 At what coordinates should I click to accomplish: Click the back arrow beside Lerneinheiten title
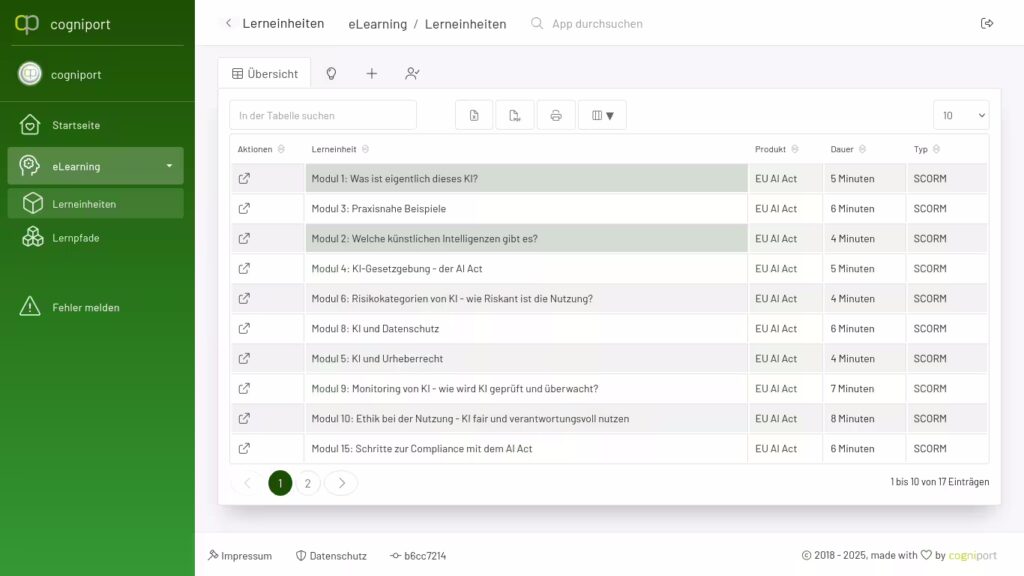[x=228, y=23]
